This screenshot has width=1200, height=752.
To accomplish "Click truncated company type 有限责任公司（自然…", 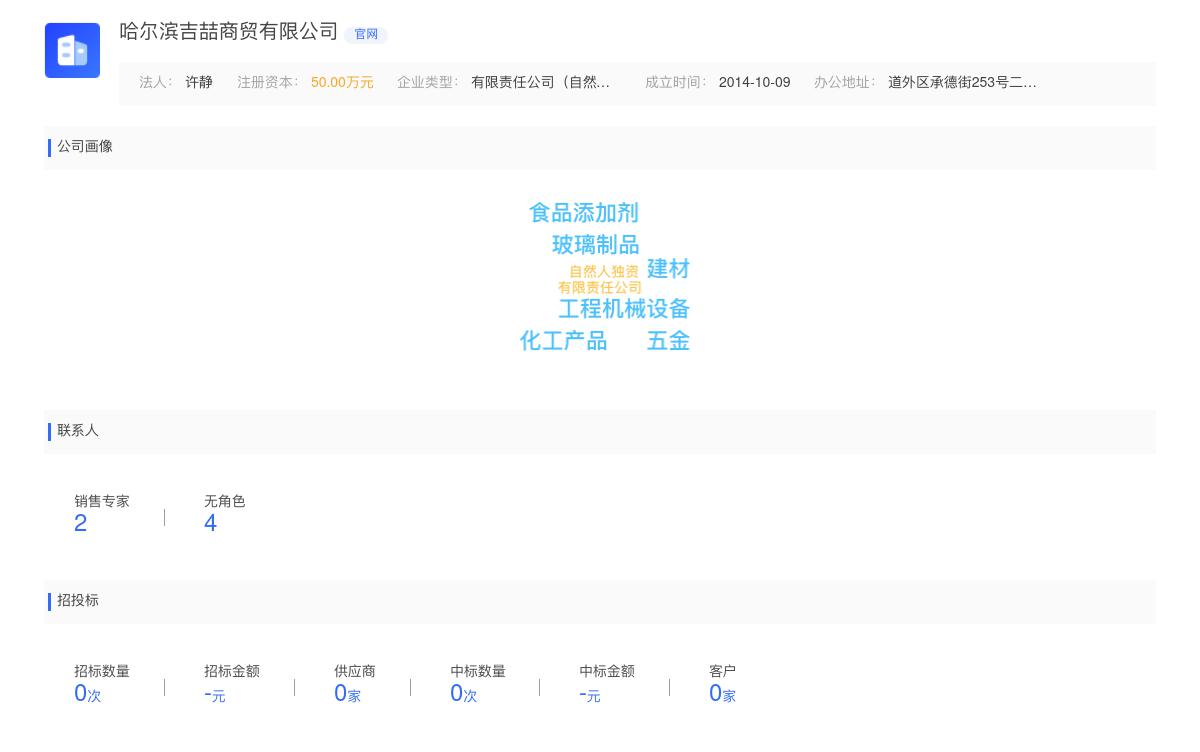I will tap(541, 83).
